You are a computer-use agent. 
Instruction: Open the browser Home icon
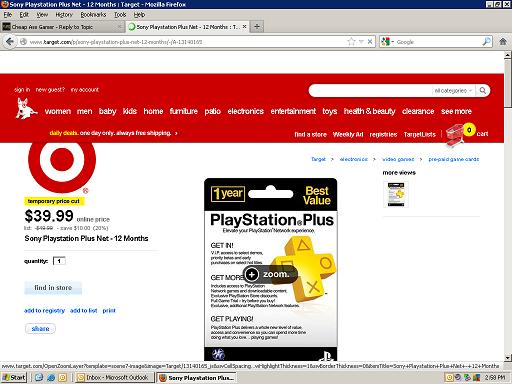(503, 42)
